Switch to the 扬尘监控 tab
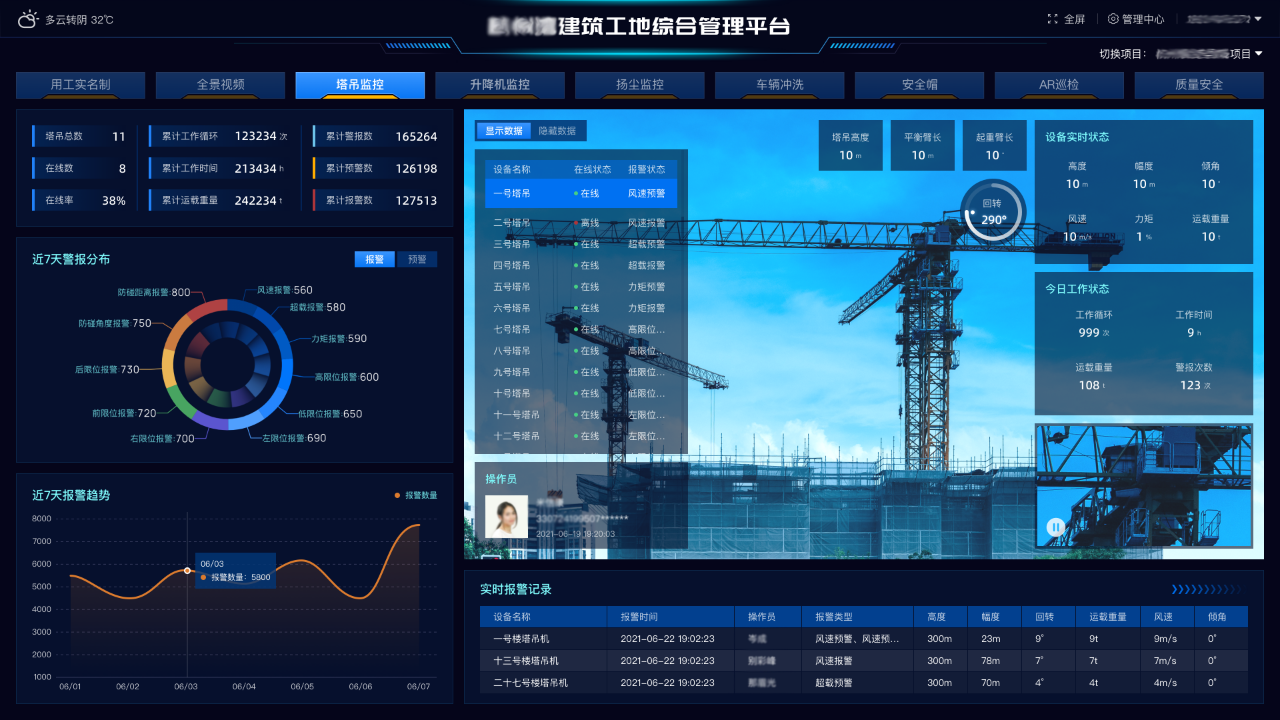The image size is (1280, 720). [639, 85]
